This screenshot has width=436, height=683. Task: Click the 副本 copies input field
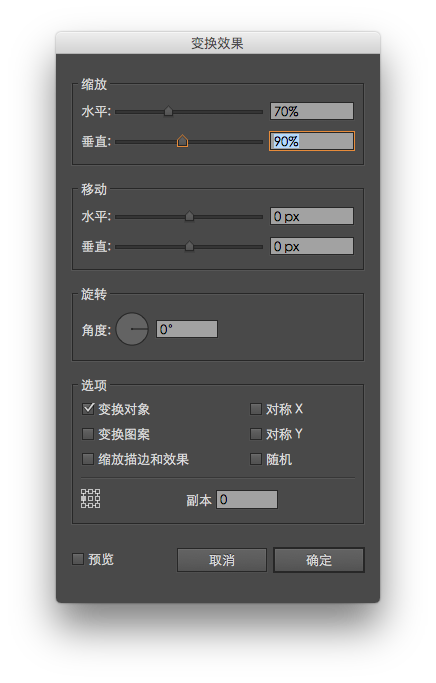tap(247, 499)
